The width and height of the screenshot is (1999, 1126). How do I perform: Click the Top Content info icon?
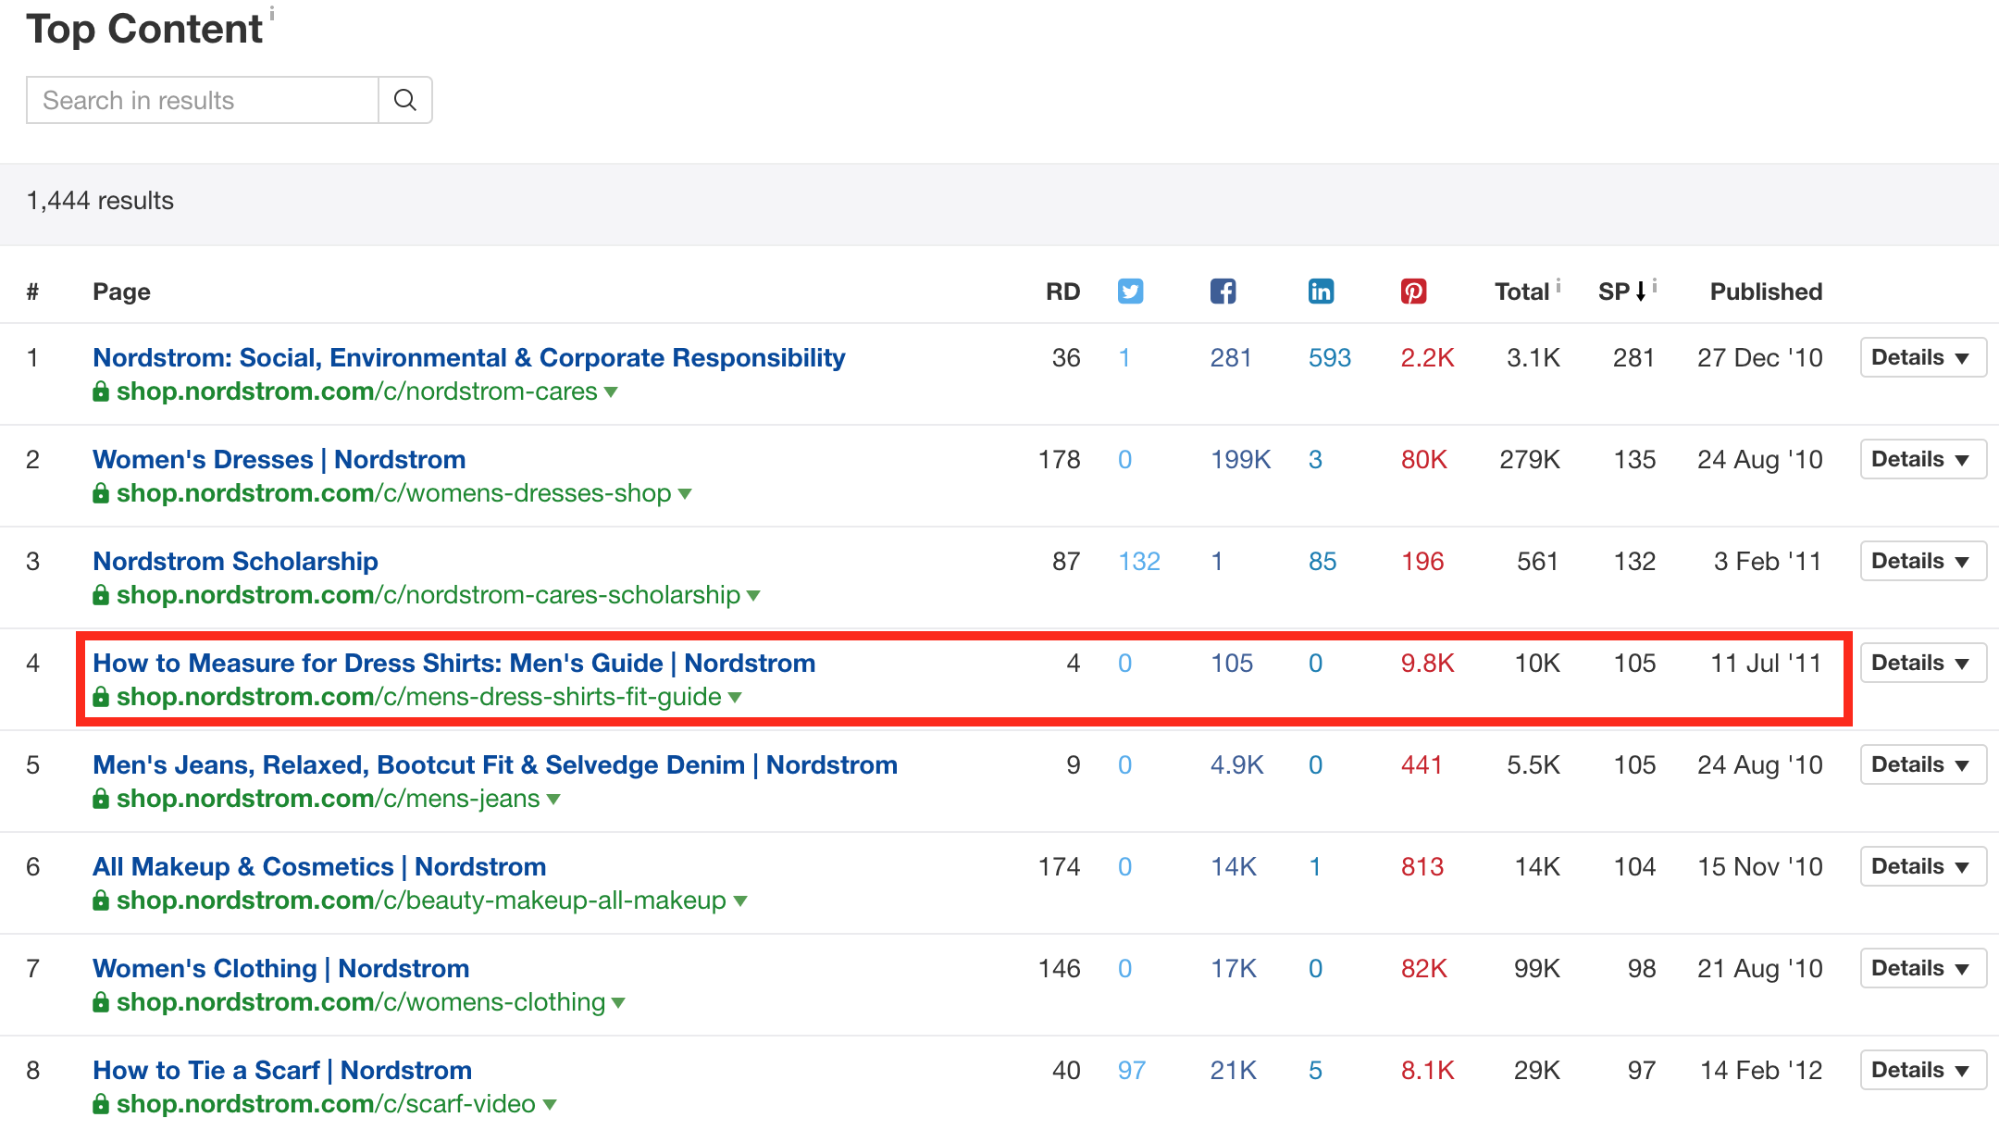click(272, 14)
